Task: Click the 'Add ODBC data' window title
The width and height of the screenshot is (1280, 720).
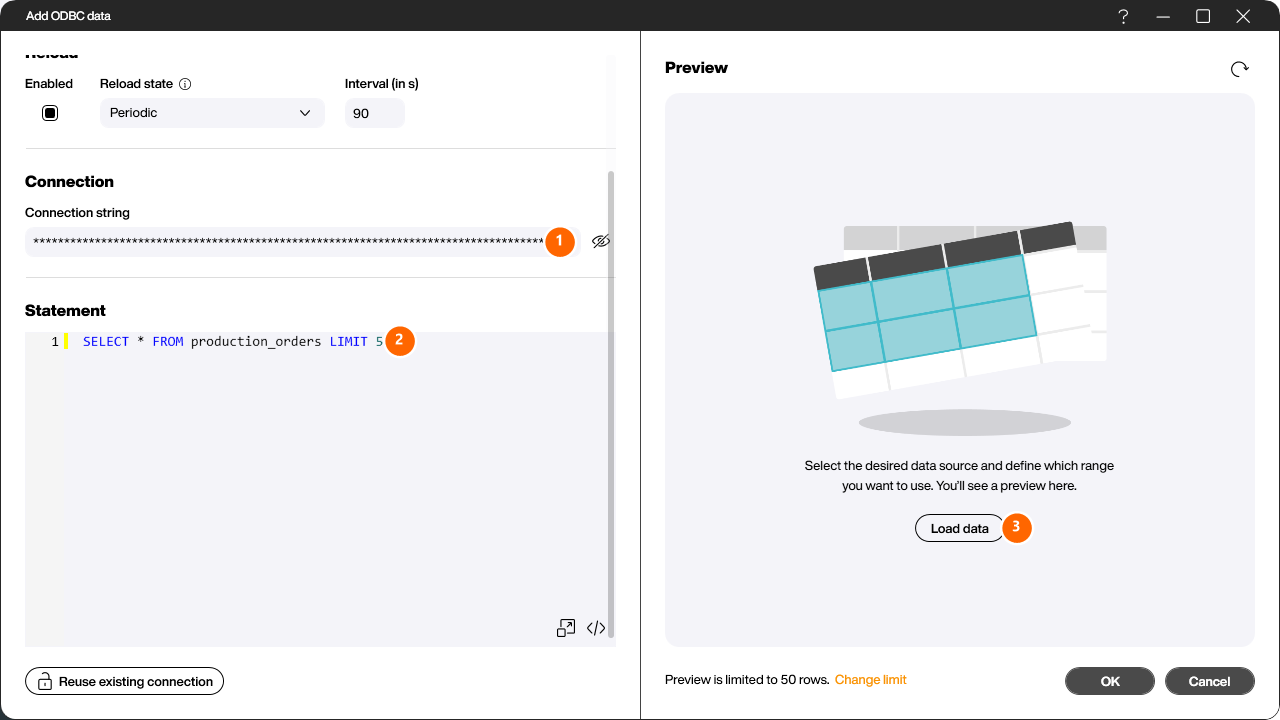Action: 68,16
